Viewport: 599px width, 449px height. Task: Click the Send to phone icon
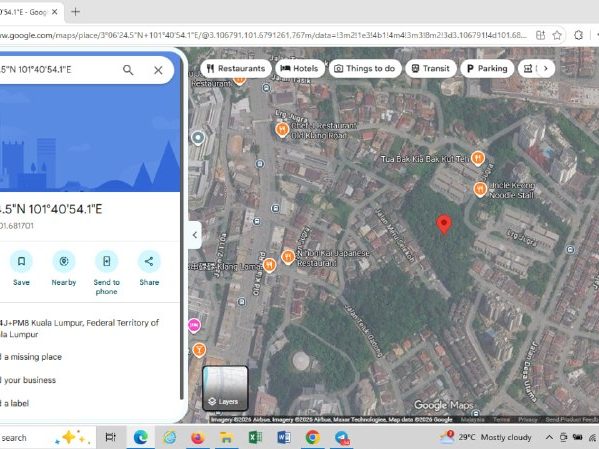[107, 261]
